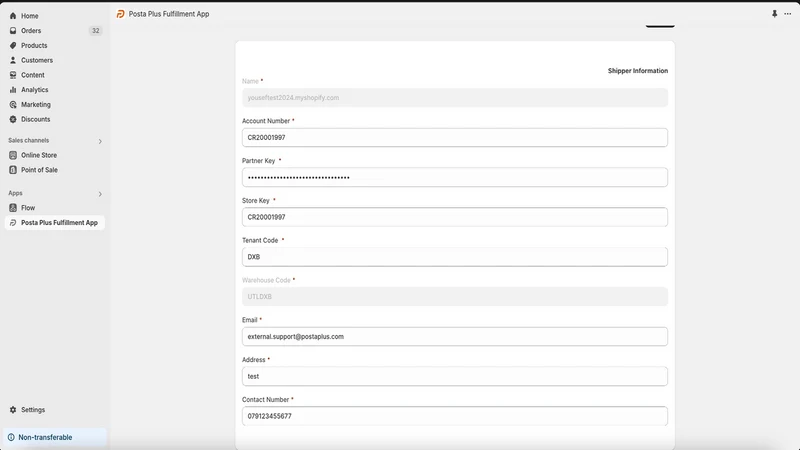Select Posta Plus Fulfillment App item
Screen dimensions: 800x450
tap(55, 222)
